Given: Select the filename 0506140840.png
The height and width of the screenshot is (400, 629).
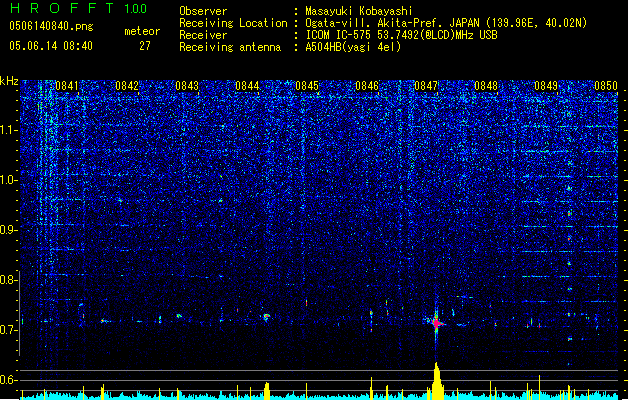Looking at the screenshot, I should point(51,26).
